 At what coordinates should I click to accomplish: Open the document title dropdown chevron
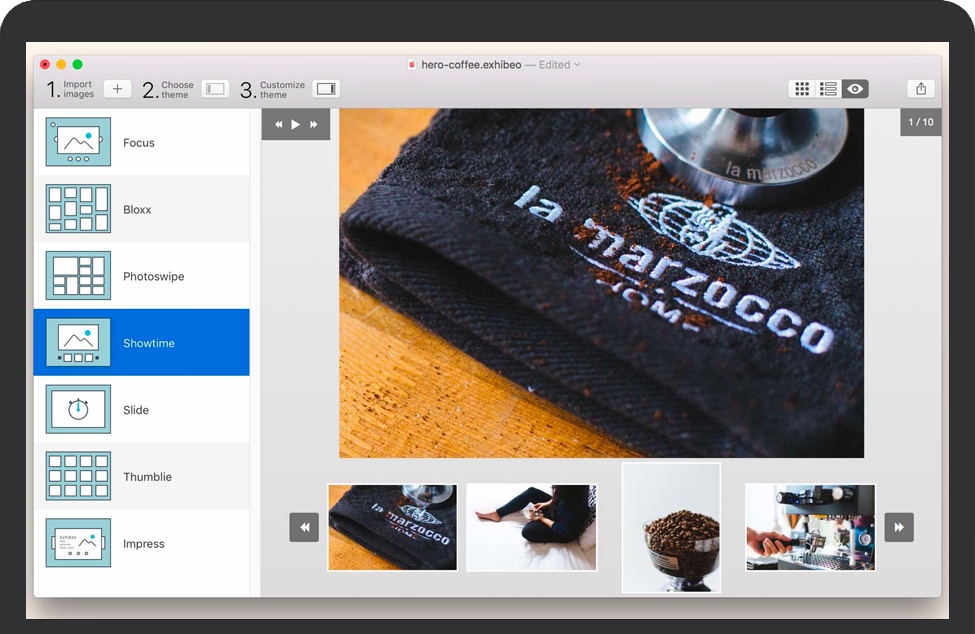[x=577, y=65]
